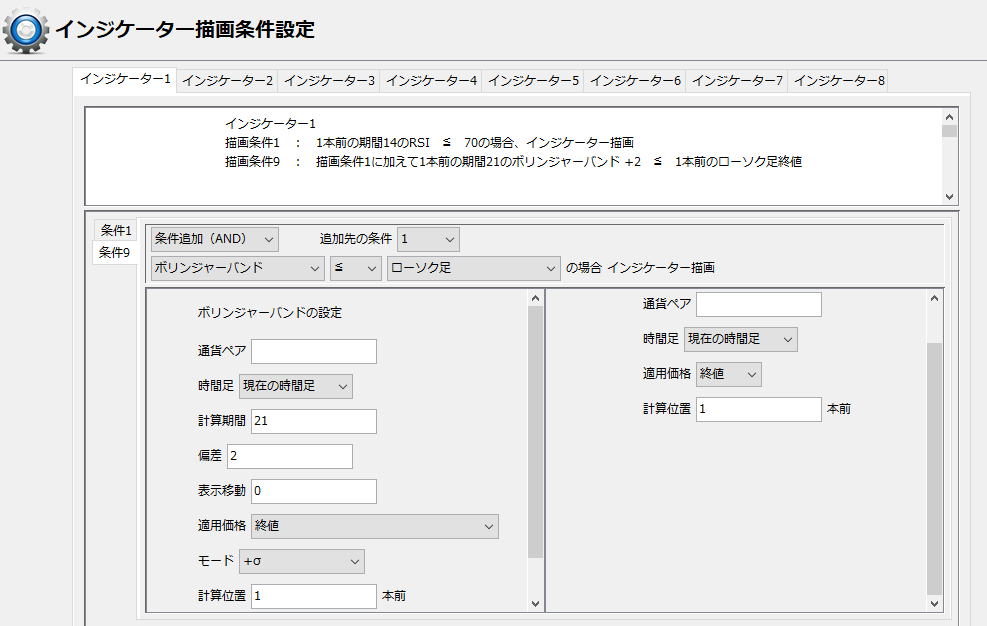Screen dimensions: 987x626
Task: Expand the モード dropdown showing +σ
Action: (x=302, y=561)
